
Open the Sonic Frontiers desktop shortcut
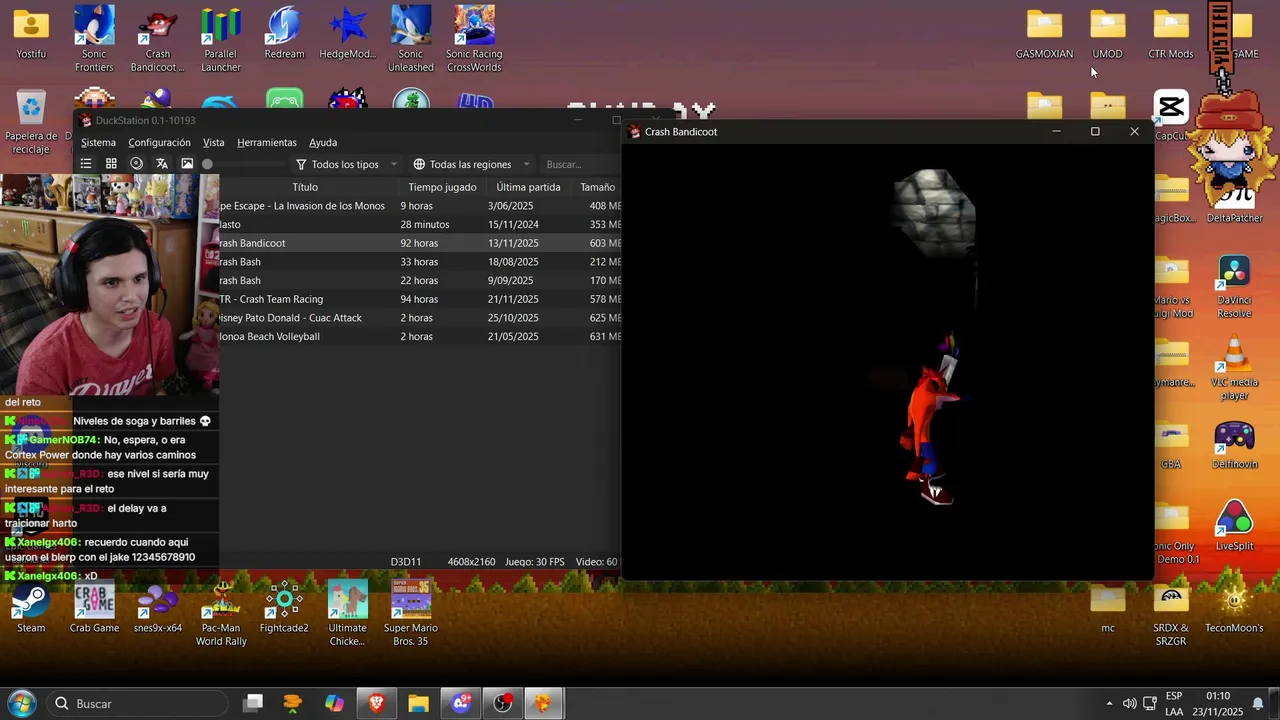94,39
